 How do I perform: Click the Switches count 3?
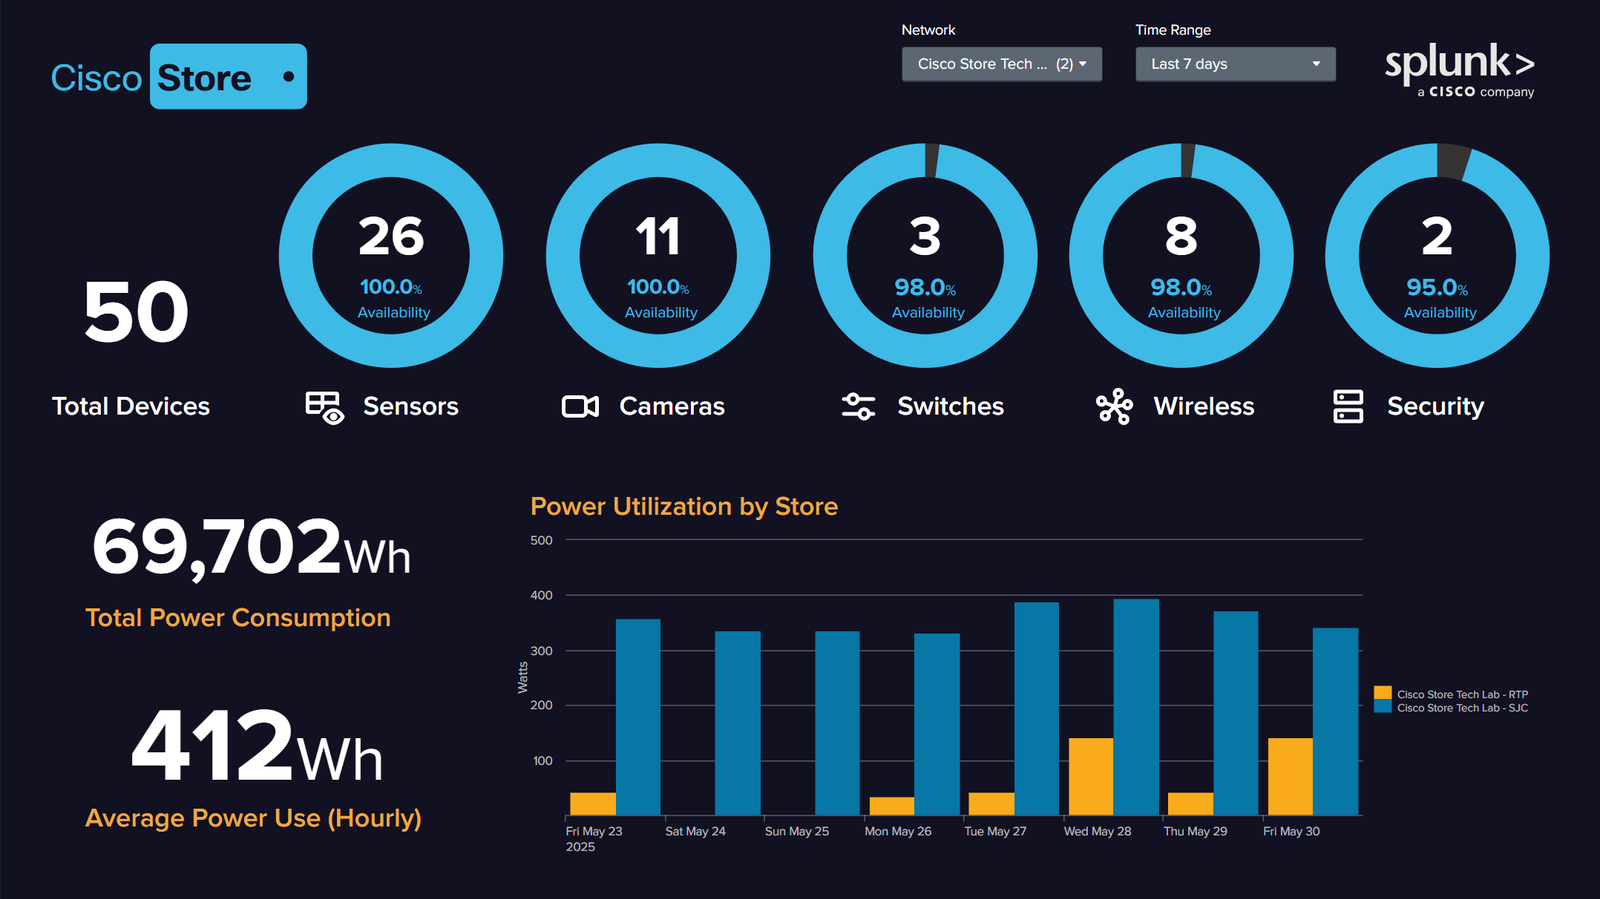click(x=925, y=237)
